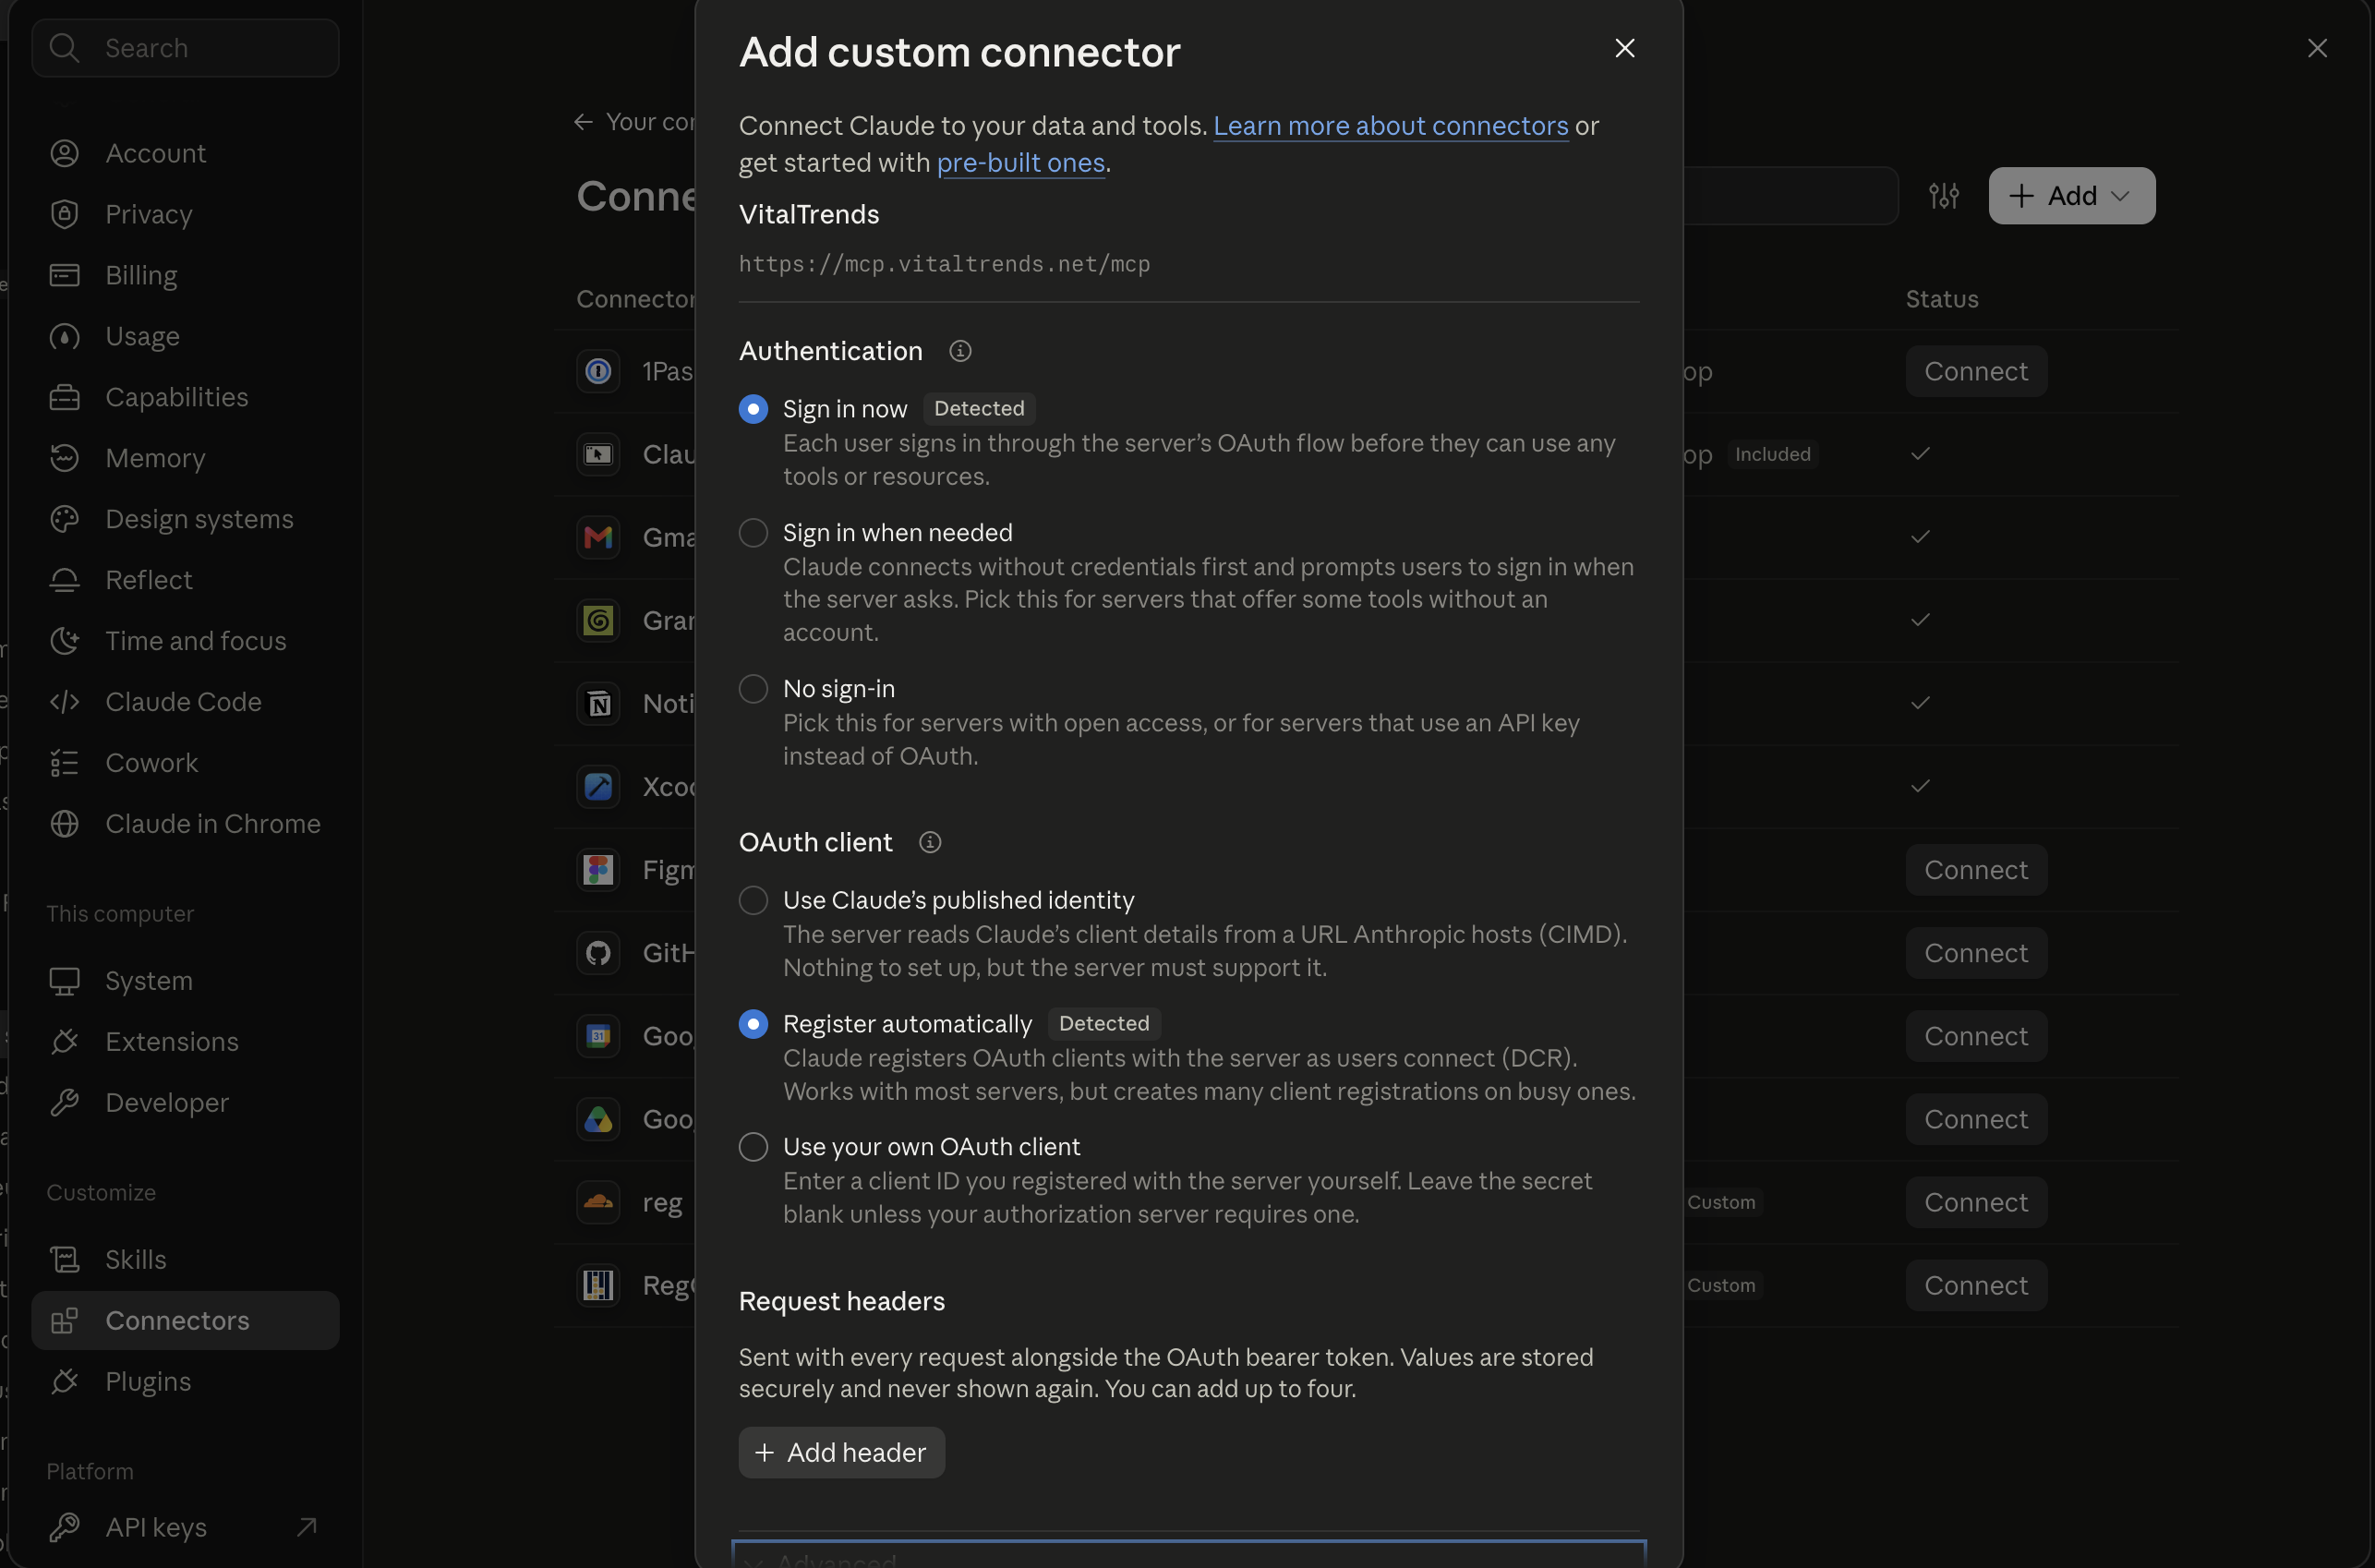Click the external link arrow beside API keys
2375x1568 pixels.
[307, 1527]
